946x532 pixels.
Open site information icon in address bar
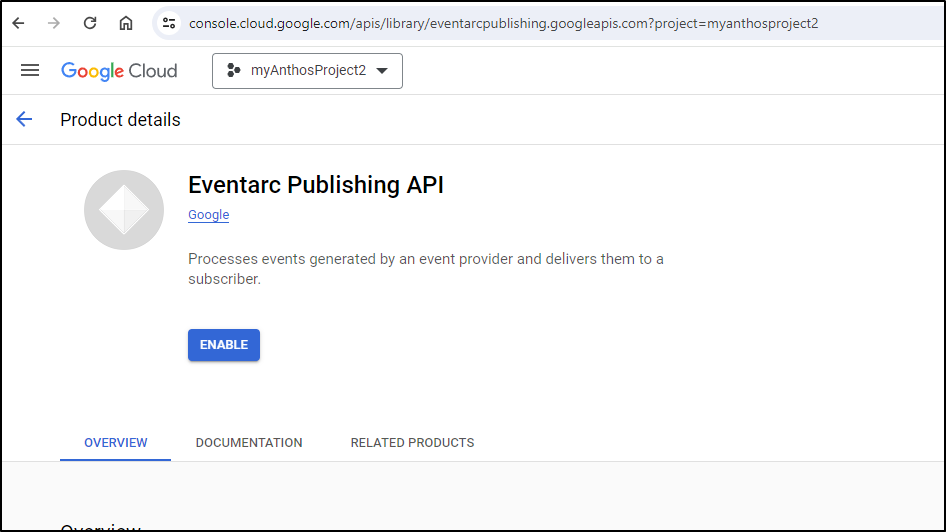click(169, 24)
